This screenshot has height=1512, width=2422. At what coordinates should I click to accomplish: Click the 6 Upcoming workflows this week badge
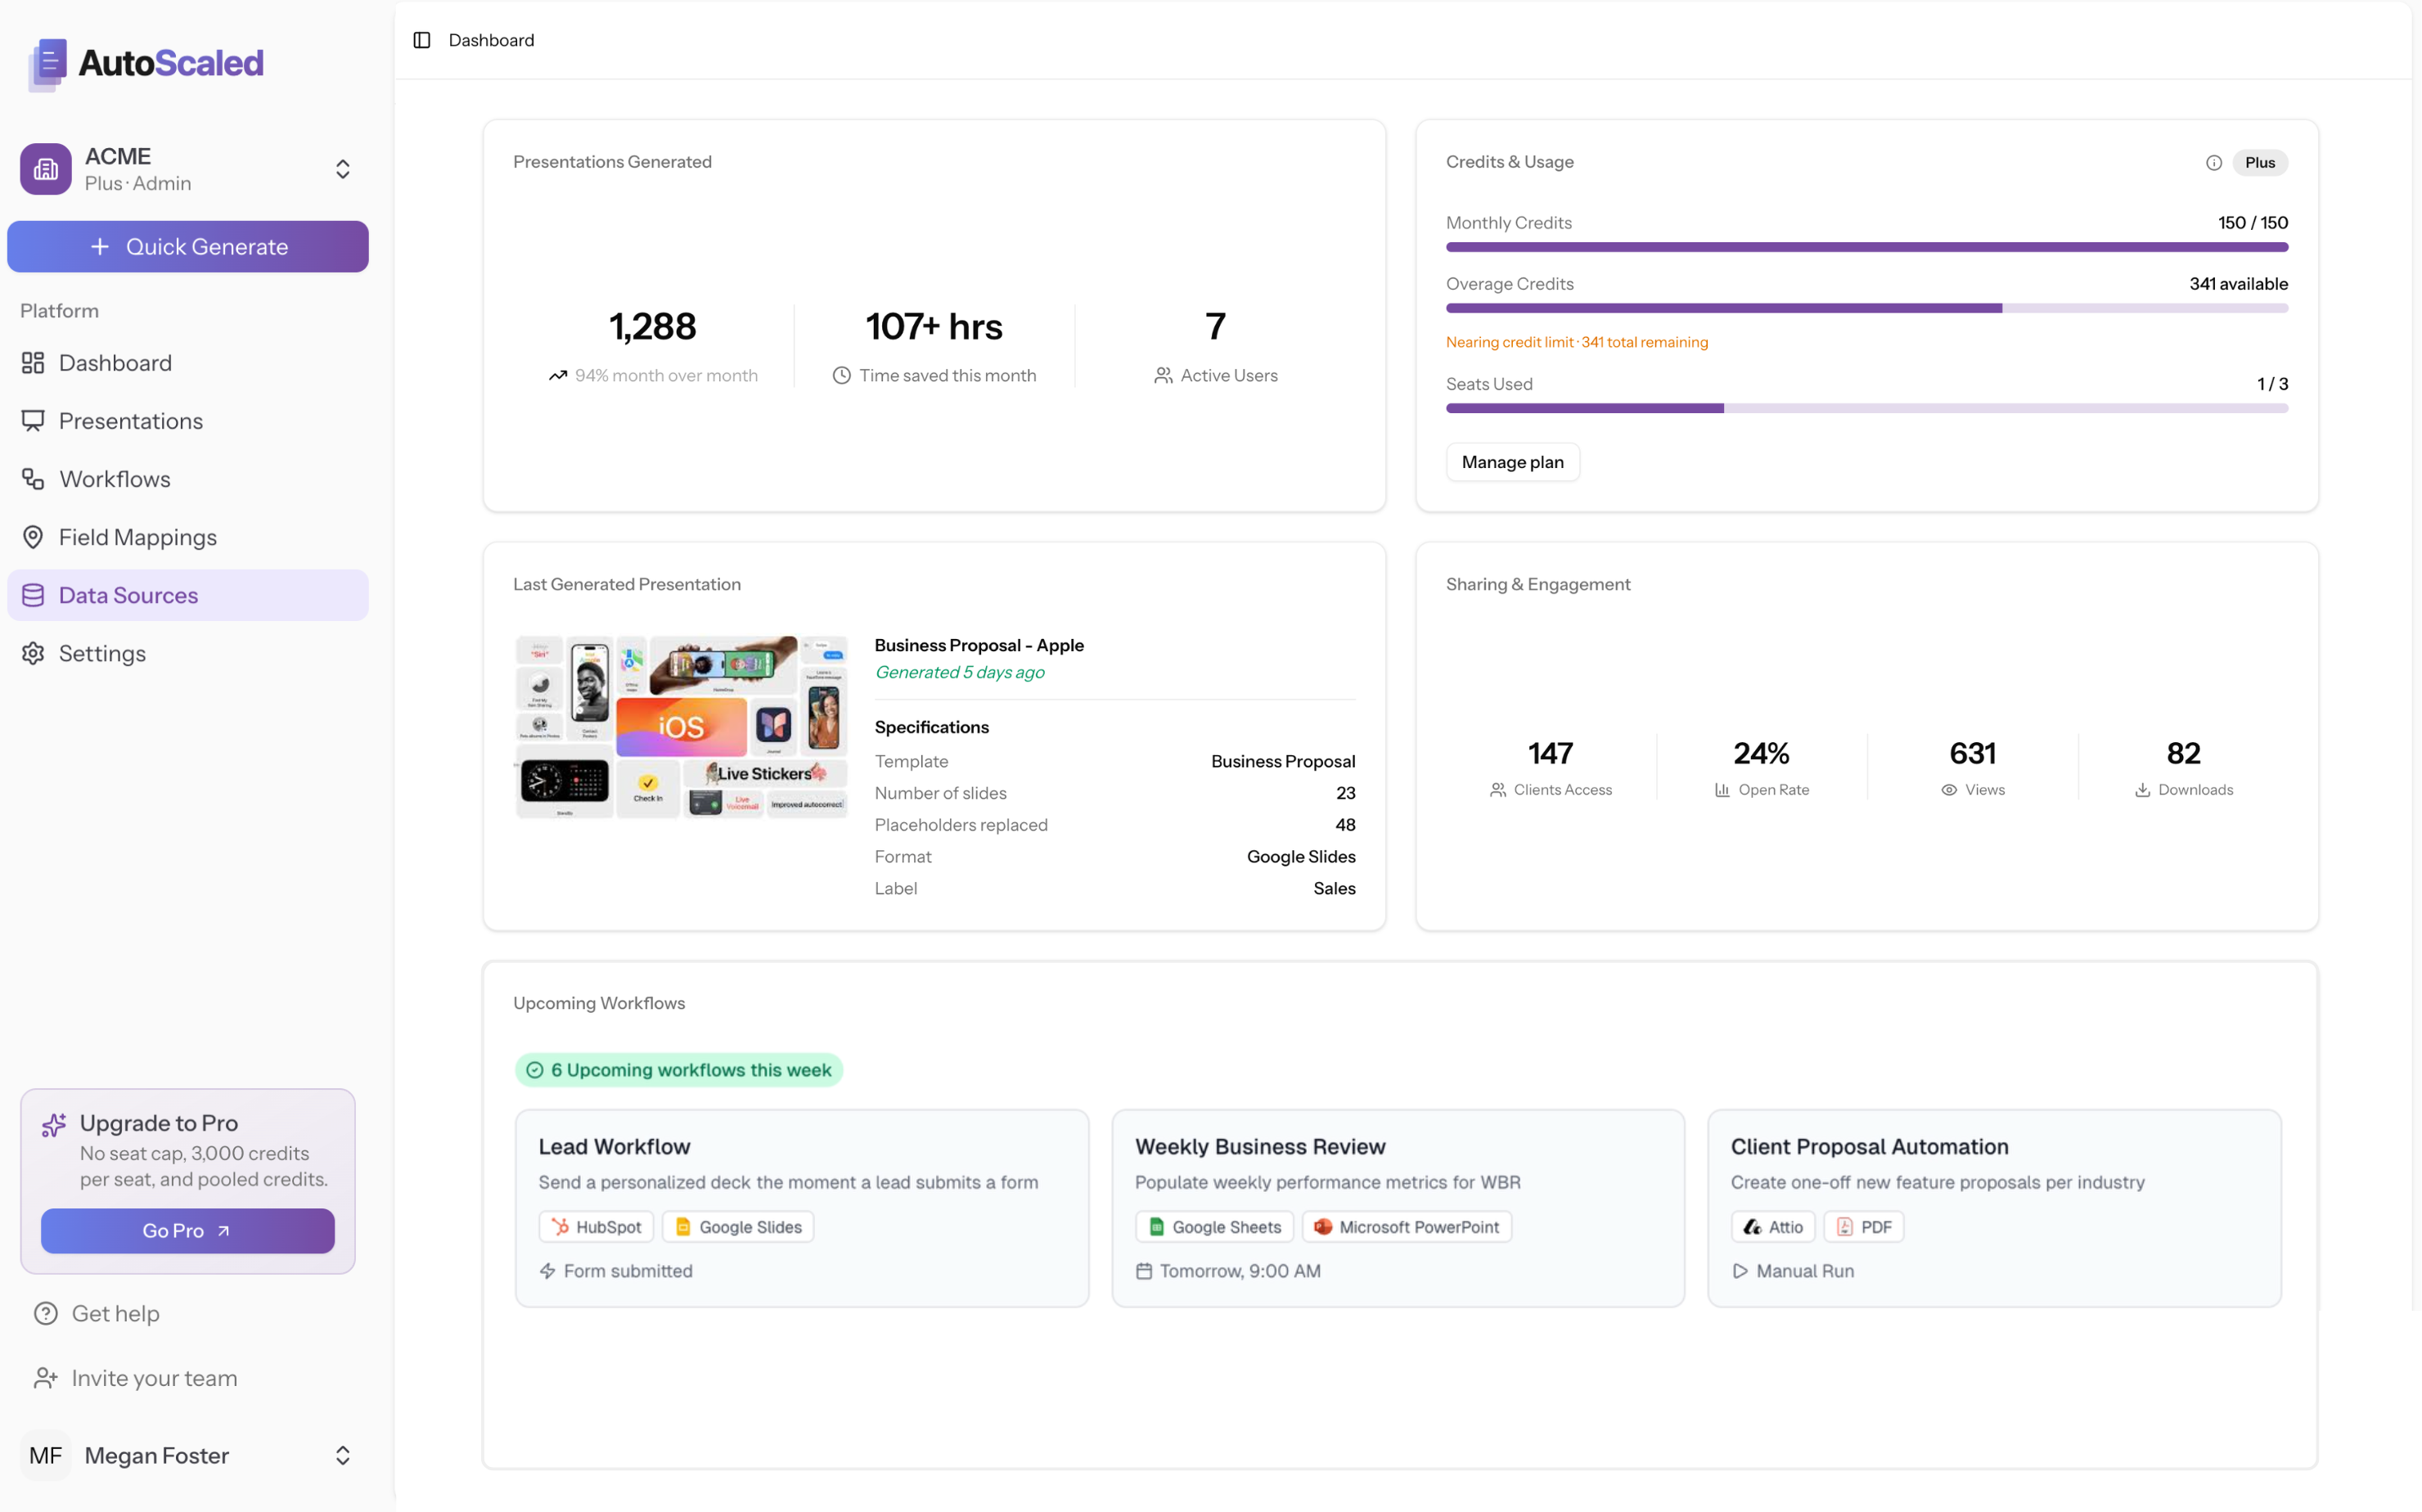[679, 1070]
